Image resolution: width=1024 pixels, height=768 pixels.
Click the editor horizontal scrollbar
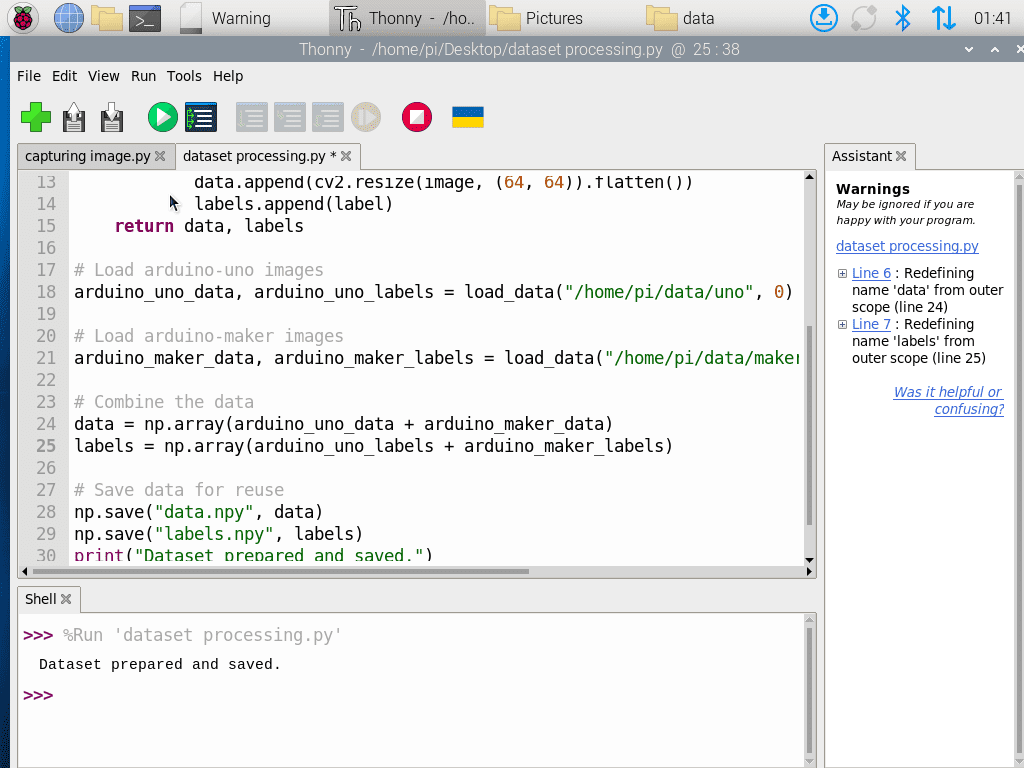300,572
